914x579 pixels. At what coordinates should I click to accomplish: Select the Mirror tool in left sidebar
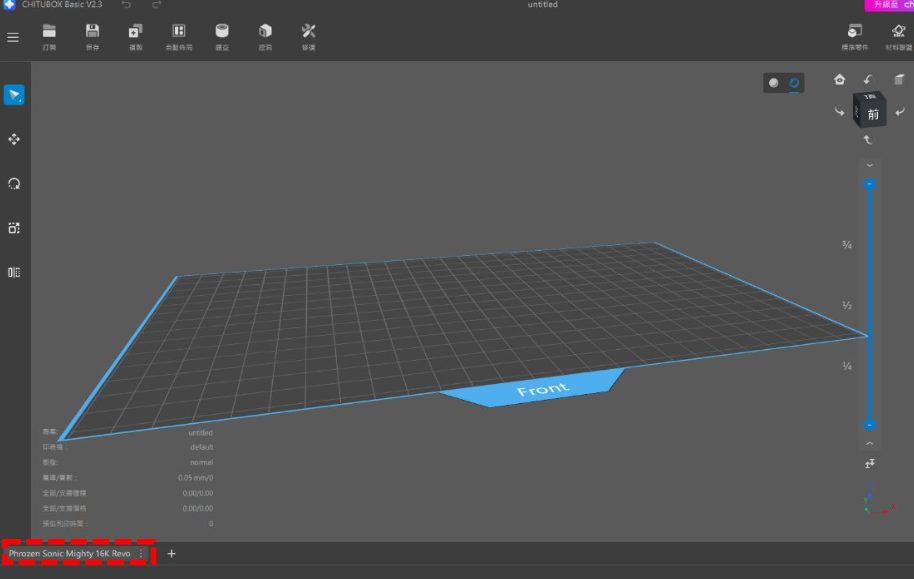click(14, 272)
